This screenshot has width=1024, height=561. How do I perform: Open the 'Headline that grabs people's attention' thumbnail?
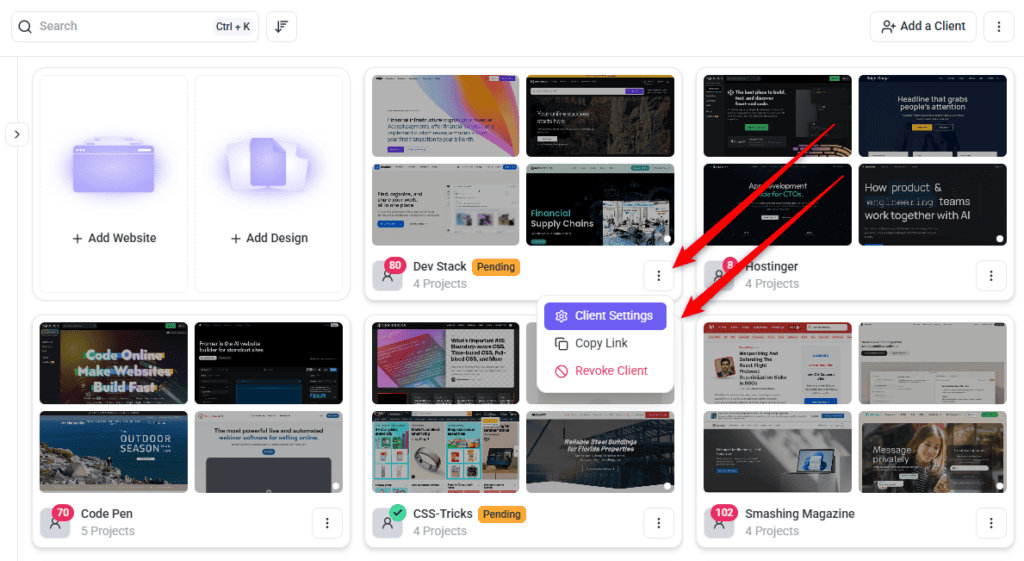[932, 116]
